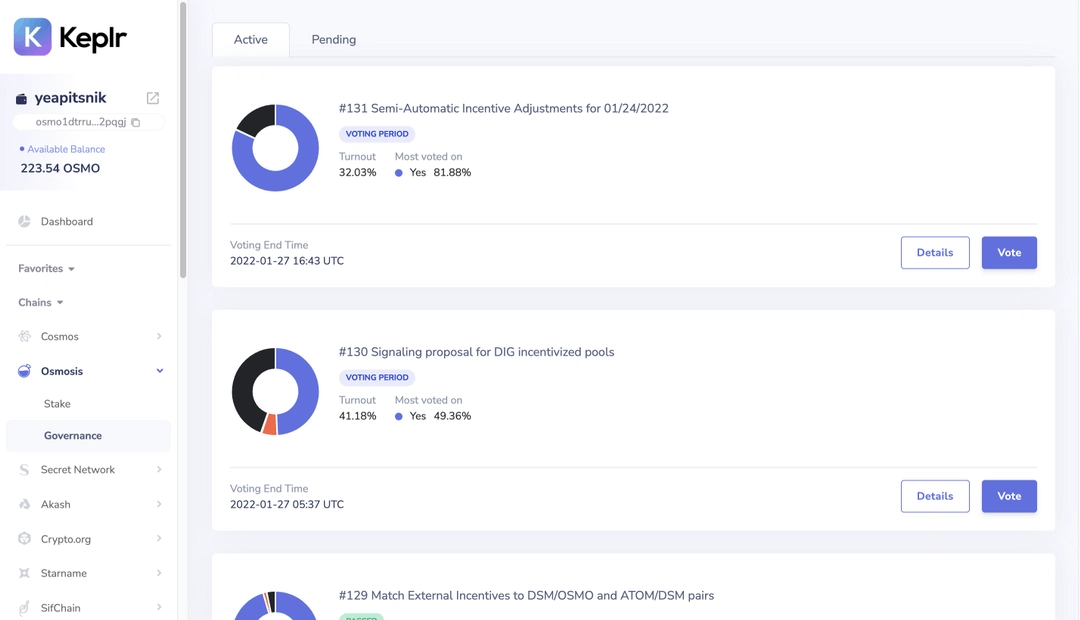
Task: Click the Cosmos chain icon
Action: (x=25, y=337)
